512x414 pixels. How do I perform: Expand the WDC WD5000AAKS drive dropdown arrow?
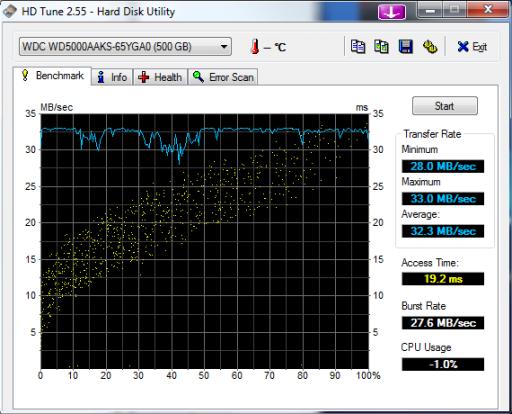[x=224, y=47]
